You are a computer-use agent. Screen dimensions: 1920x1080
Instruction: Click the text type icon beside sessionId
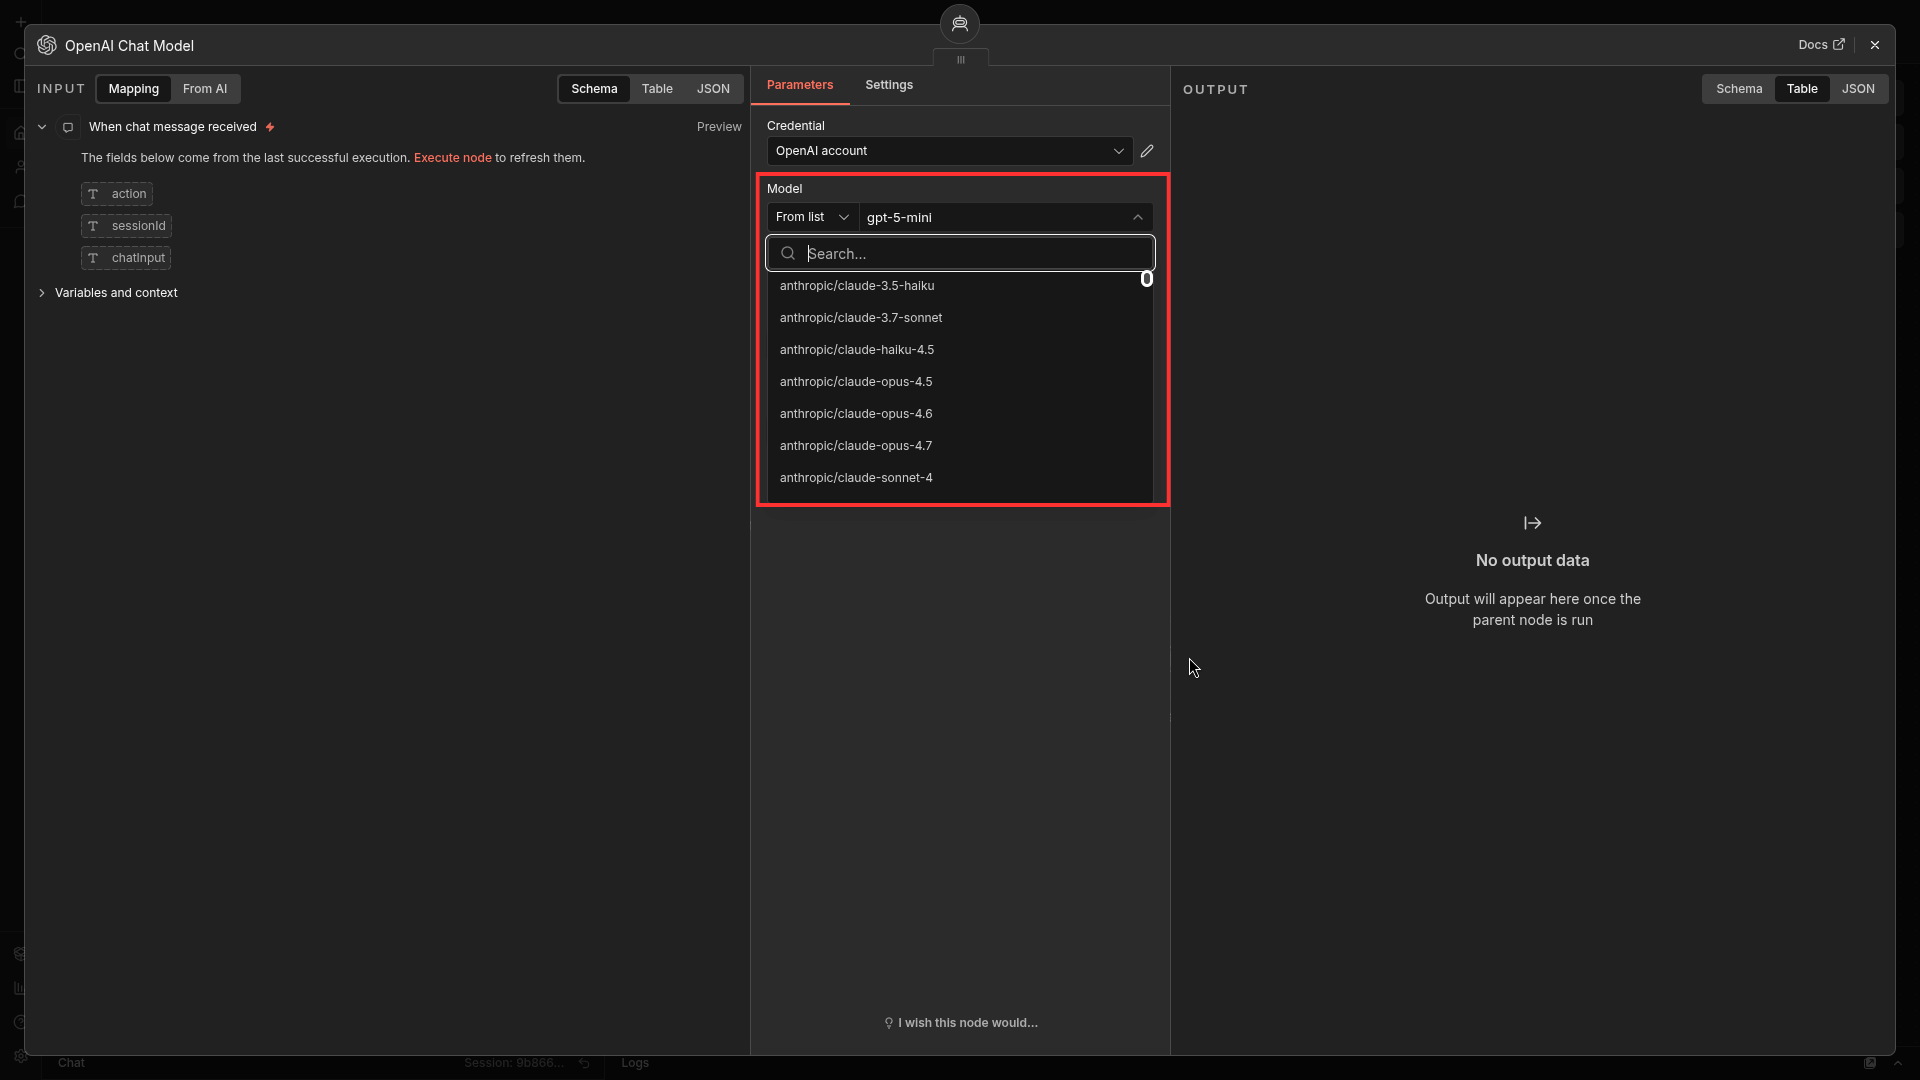pos(93,226)
